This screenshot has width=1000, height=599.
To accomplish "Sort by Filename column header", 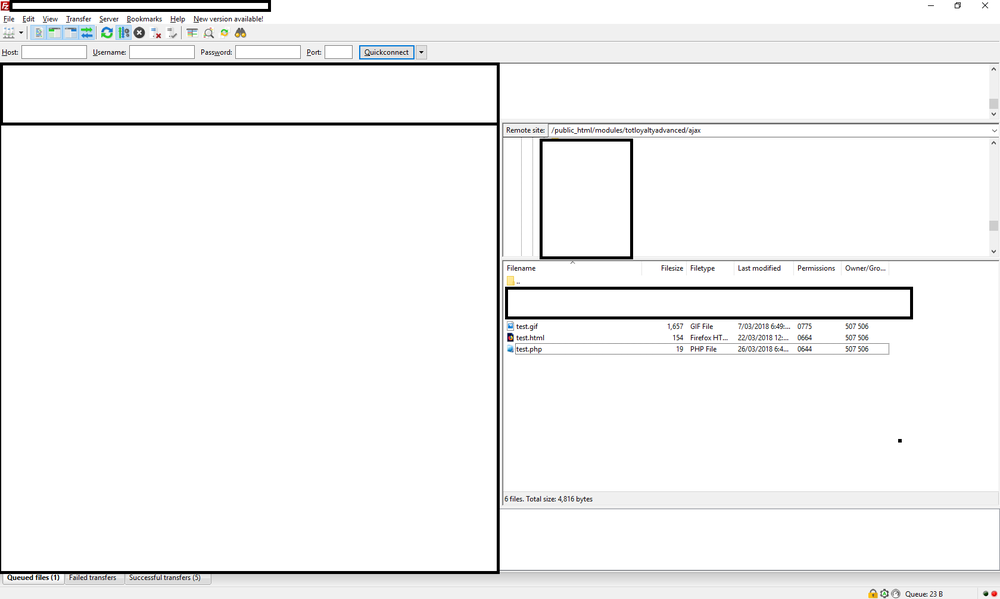I will (x=573, y=269).
